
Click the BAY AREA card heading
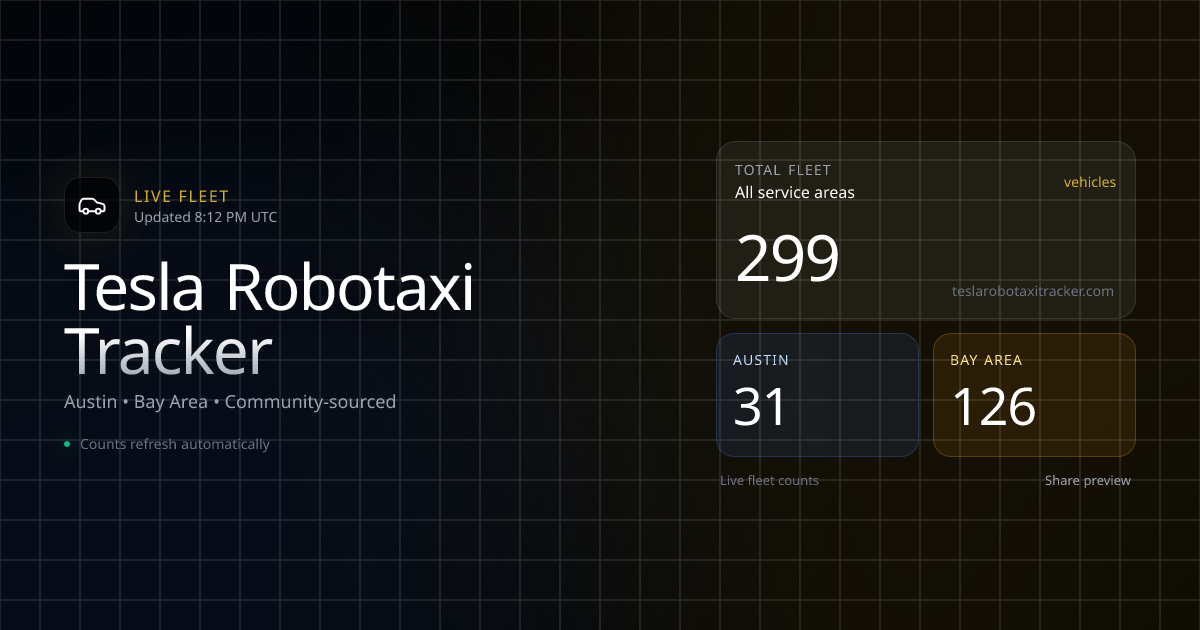[985, 360]
